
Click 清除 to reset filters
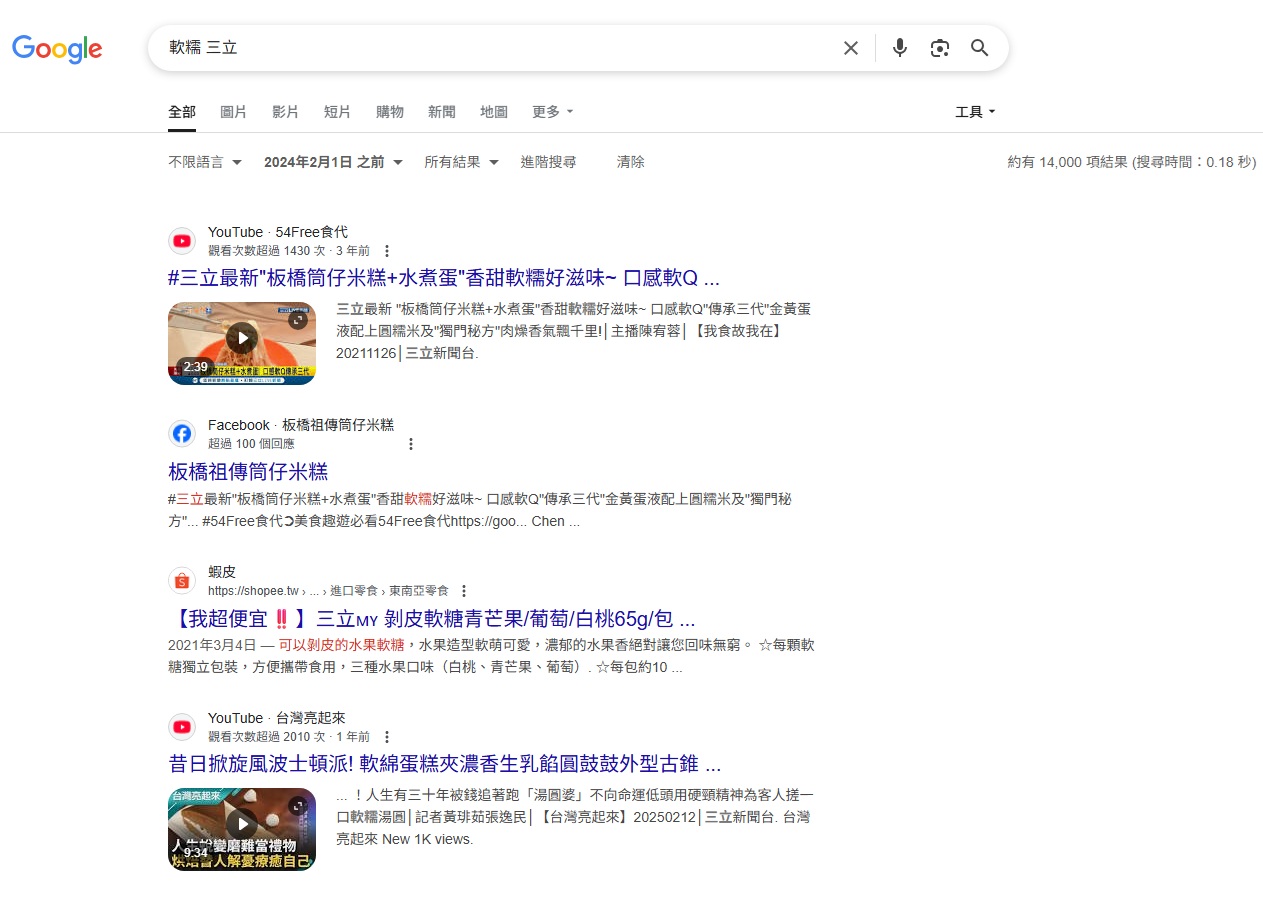click(x=631, y=162)
